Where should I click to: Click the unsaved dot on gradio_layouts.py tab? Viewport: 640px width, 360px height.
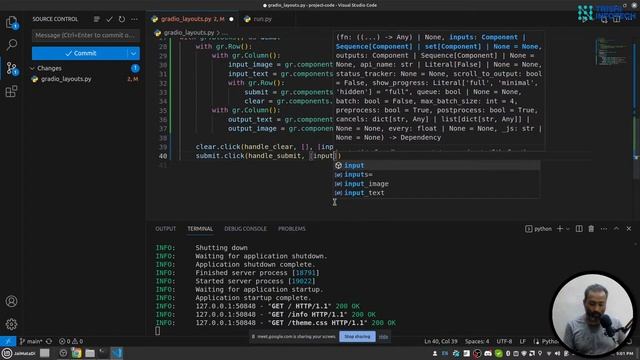[x=231, y=19]
